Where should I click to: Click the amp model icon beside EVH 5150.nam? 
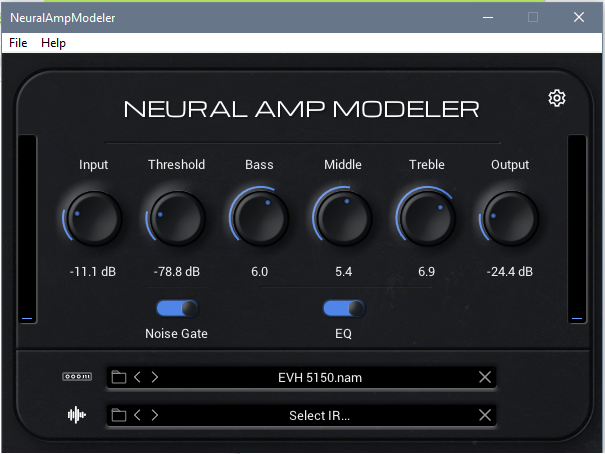pyautogui.click(x=77, y=376)
